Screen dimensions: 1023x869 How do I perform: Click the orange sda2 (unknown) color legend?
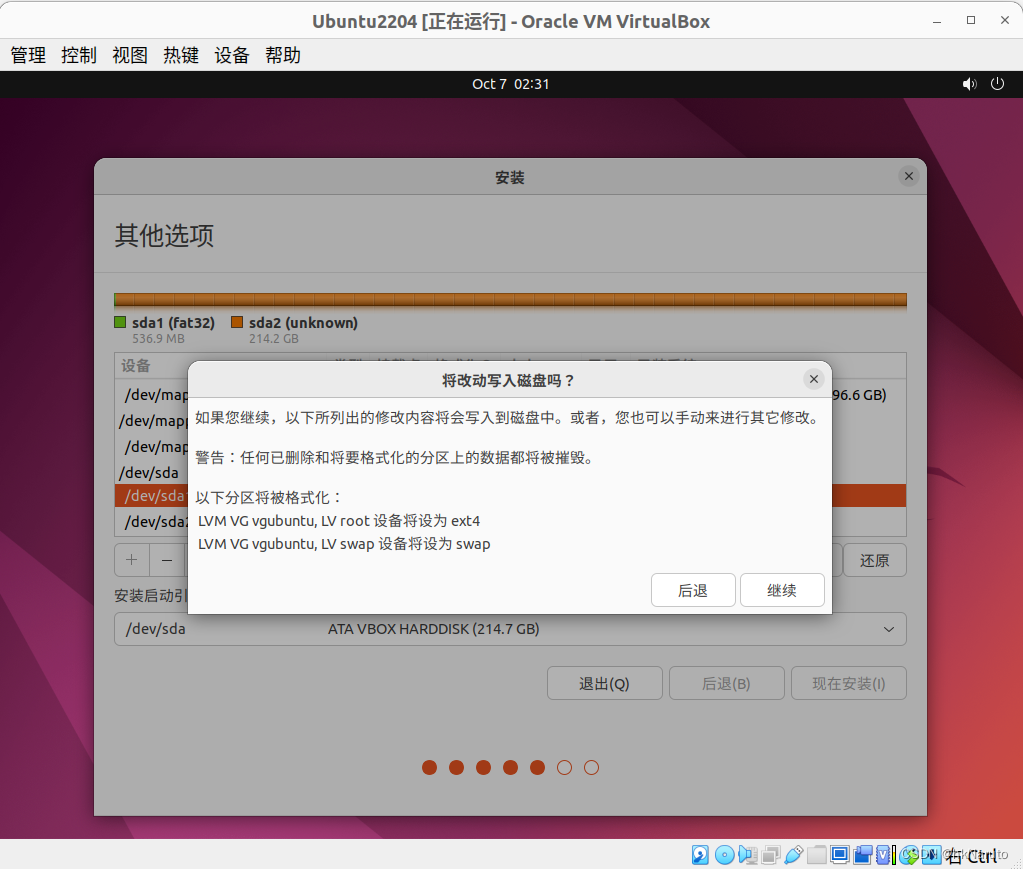[237, 322]
